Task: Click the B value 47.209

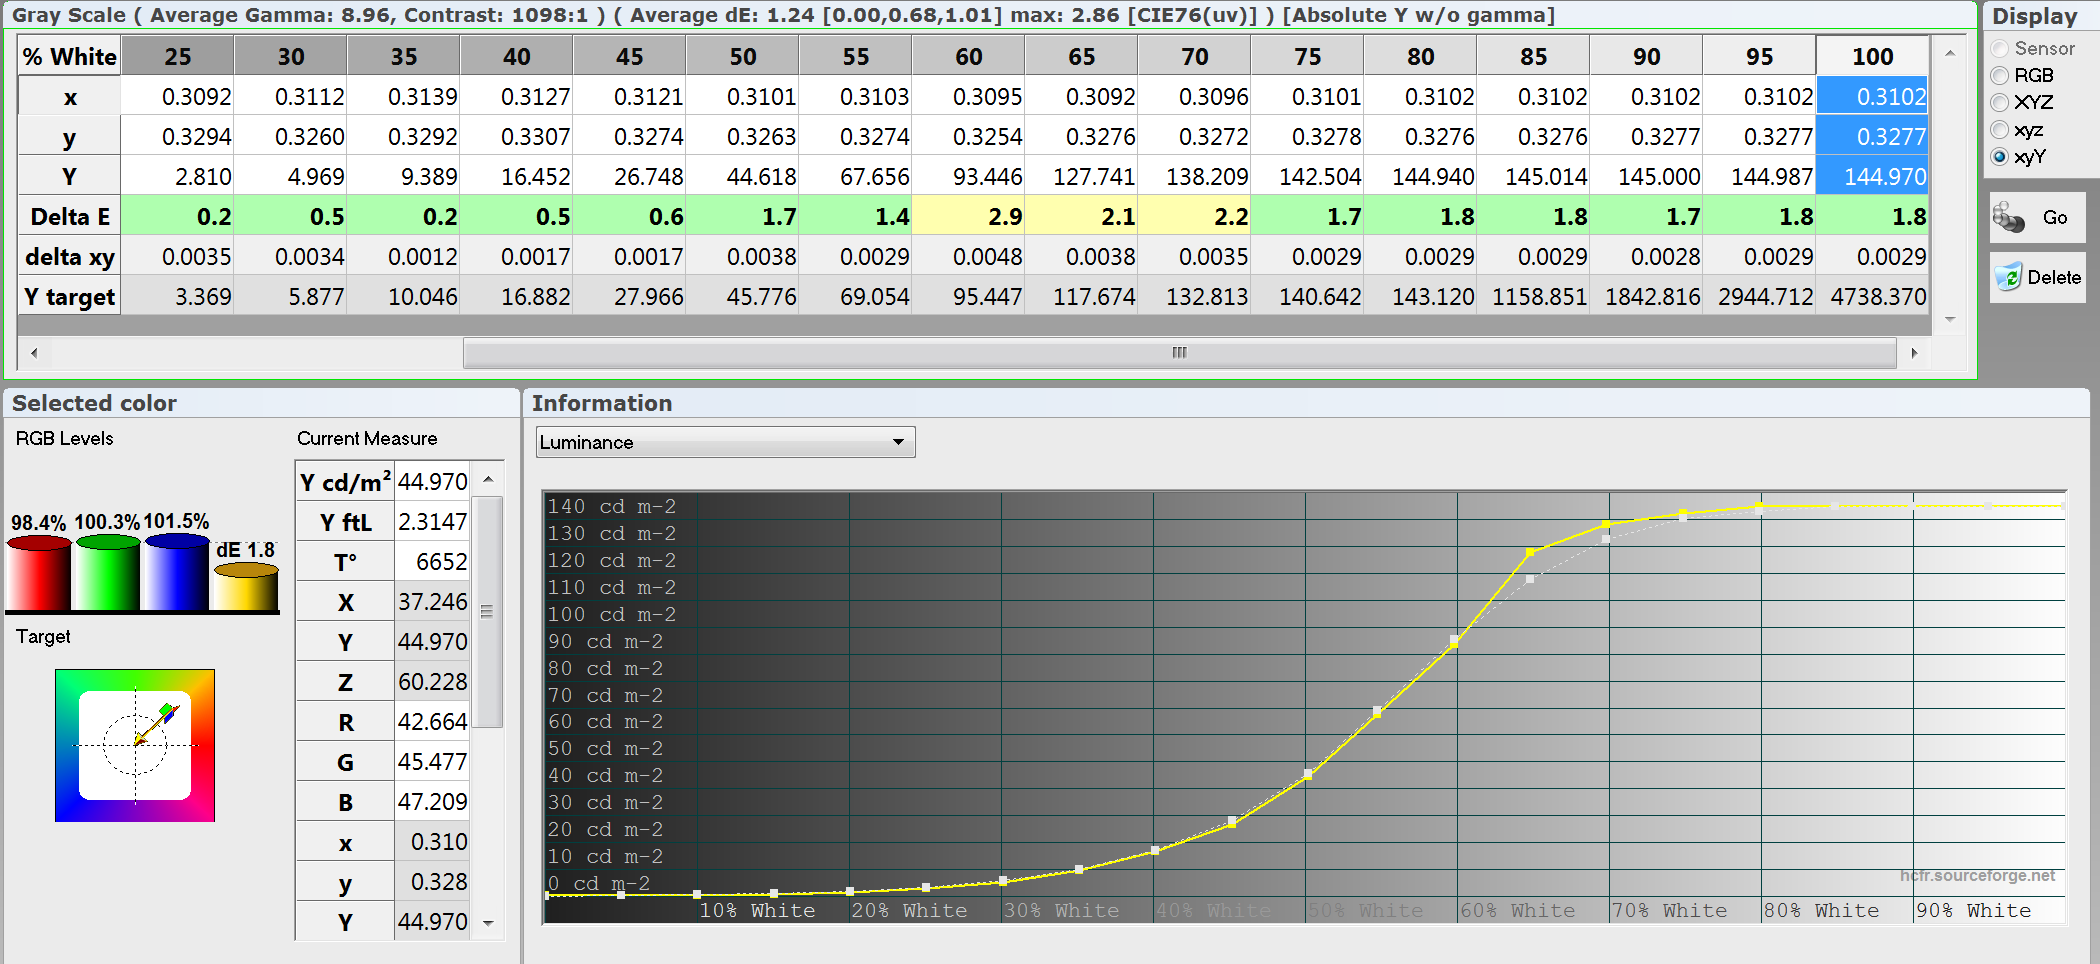Action: pyautogui.click(x=432, y=801)
